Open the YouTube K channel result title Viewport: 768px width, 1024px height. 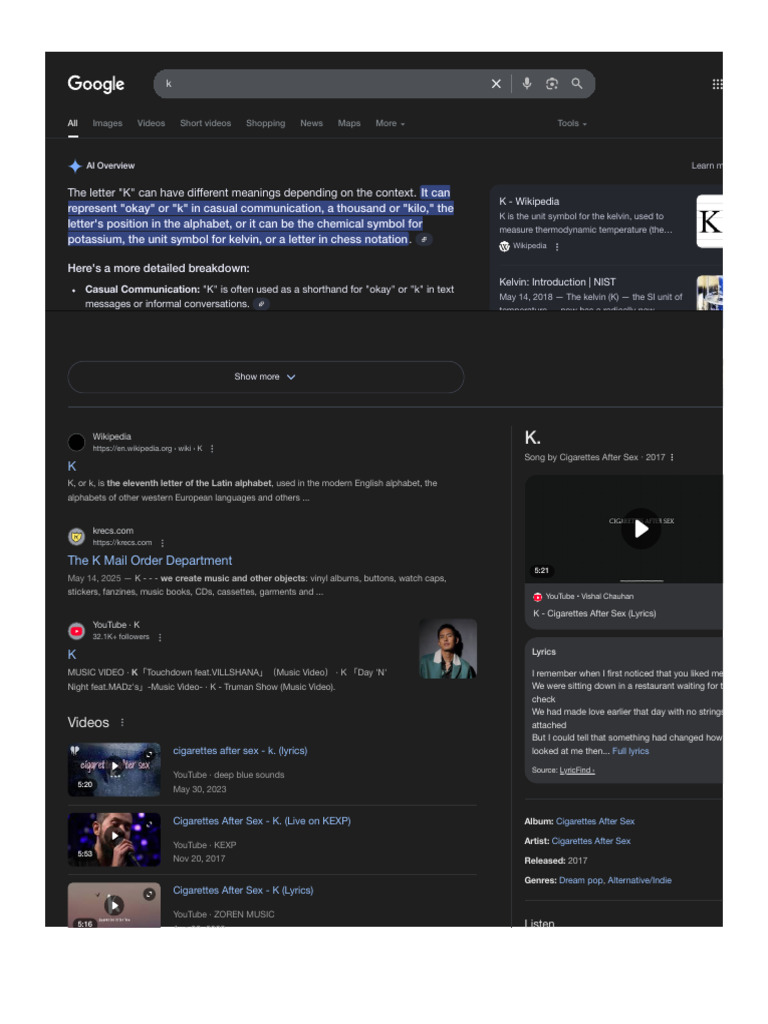point(72,654)
